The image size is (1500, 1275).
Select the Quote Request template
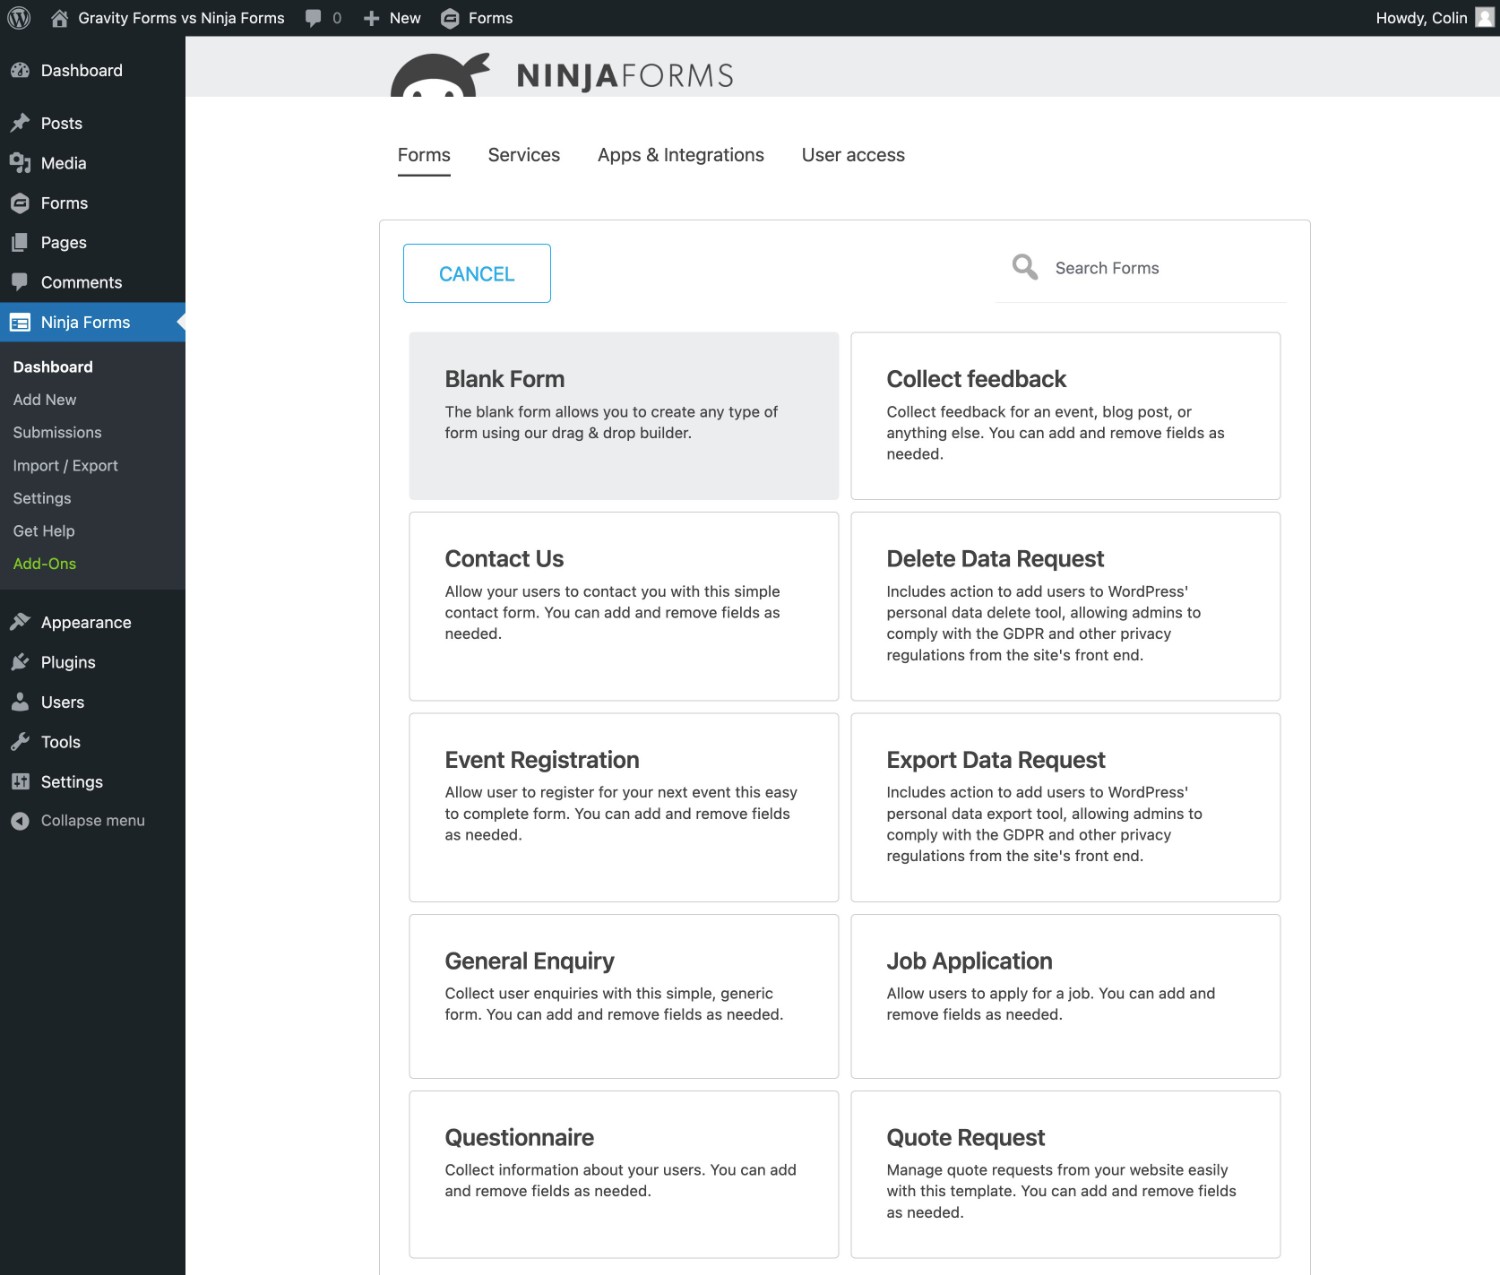tap(1066, 1175)
